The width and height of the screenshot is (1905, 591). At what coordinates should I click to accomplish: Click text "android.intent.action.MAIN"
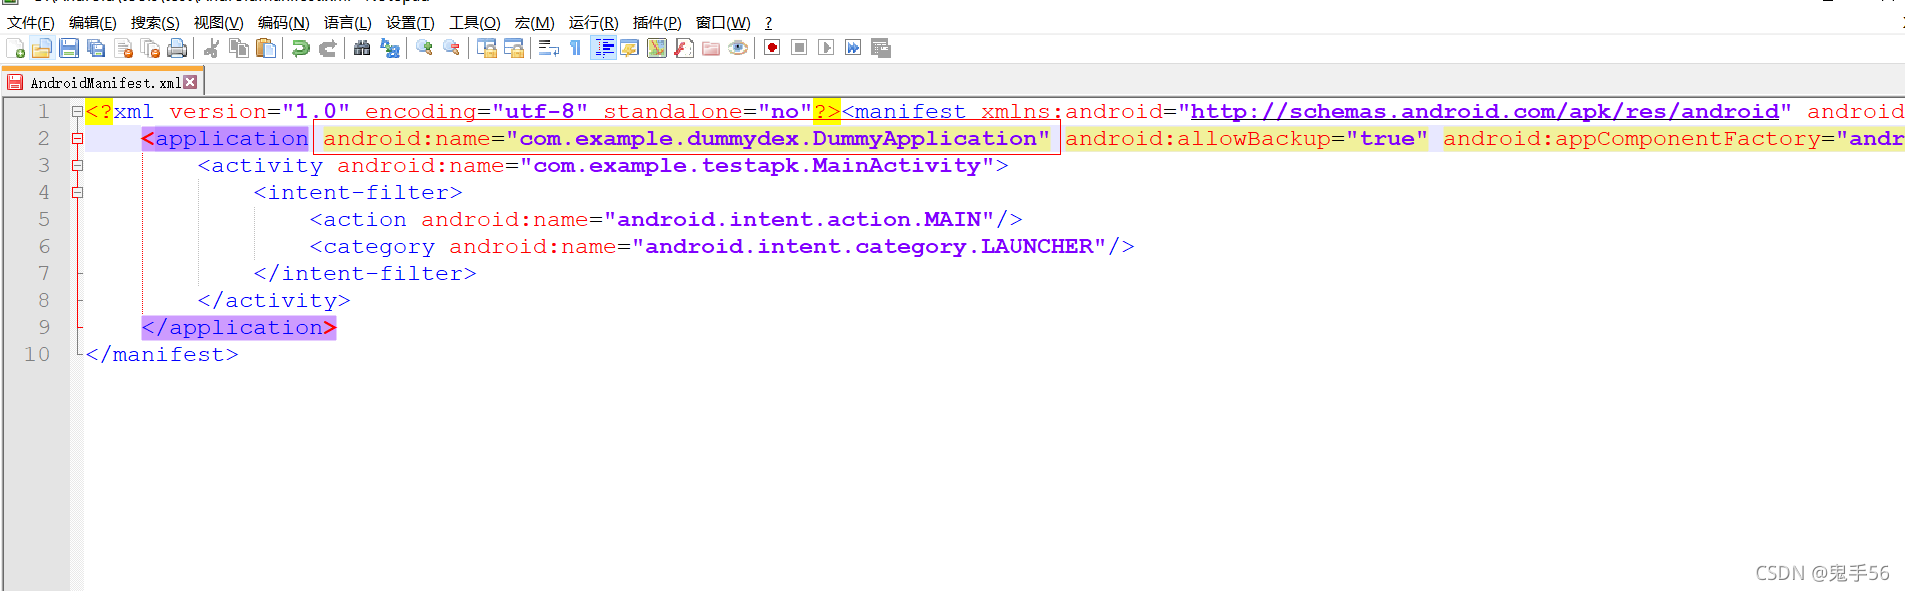[x=799, y=220]
